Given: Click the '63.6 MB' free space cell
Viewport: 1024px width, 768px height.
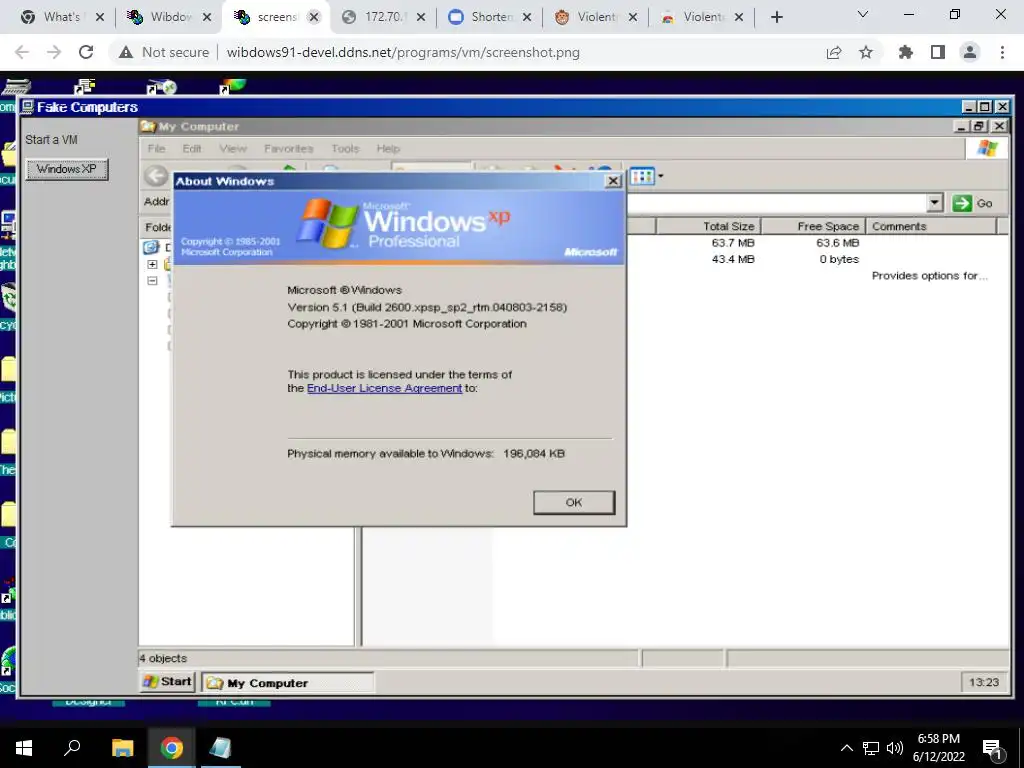Looking at the screenshot, I should (x=837, y=243).
